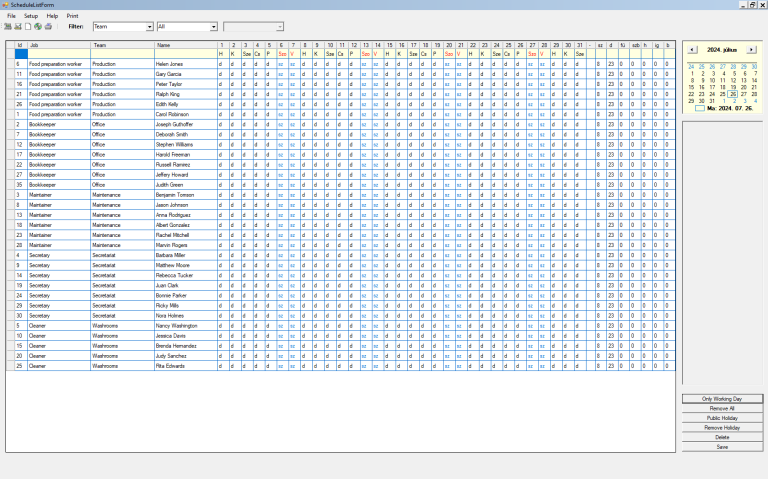Open the Print menu
This screenshot has width=768, height=479.
pos(73,16)
